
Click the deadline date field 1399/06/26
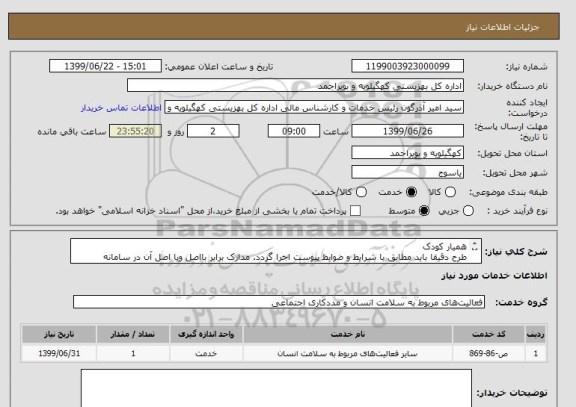pyautogui.click(x=407, y=131)
